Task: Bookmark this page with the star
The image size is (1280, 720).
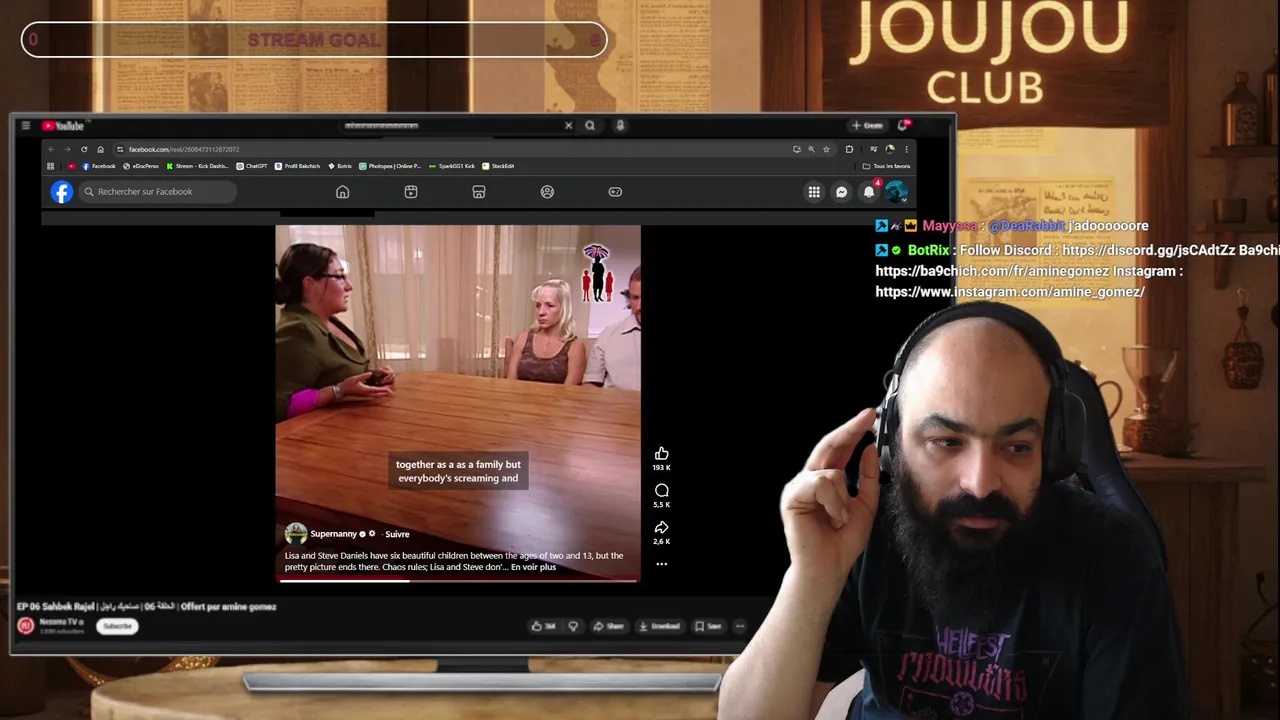Action: pos(826,149)
